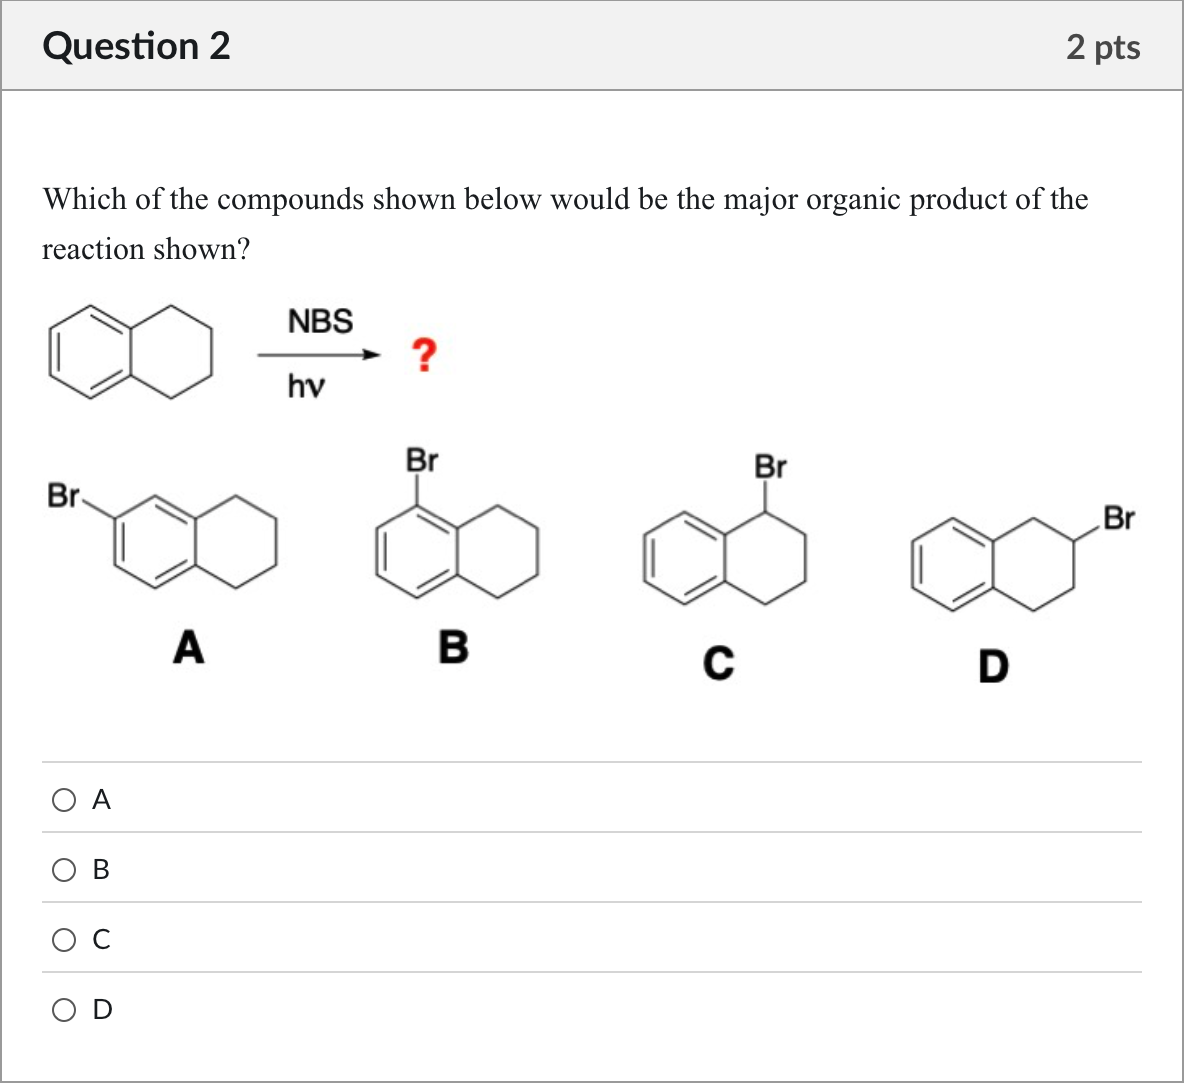Viewport: 1186px width, 1088px height.
Task: Click the tetralin starting material structure
Action: coord(130,352)
